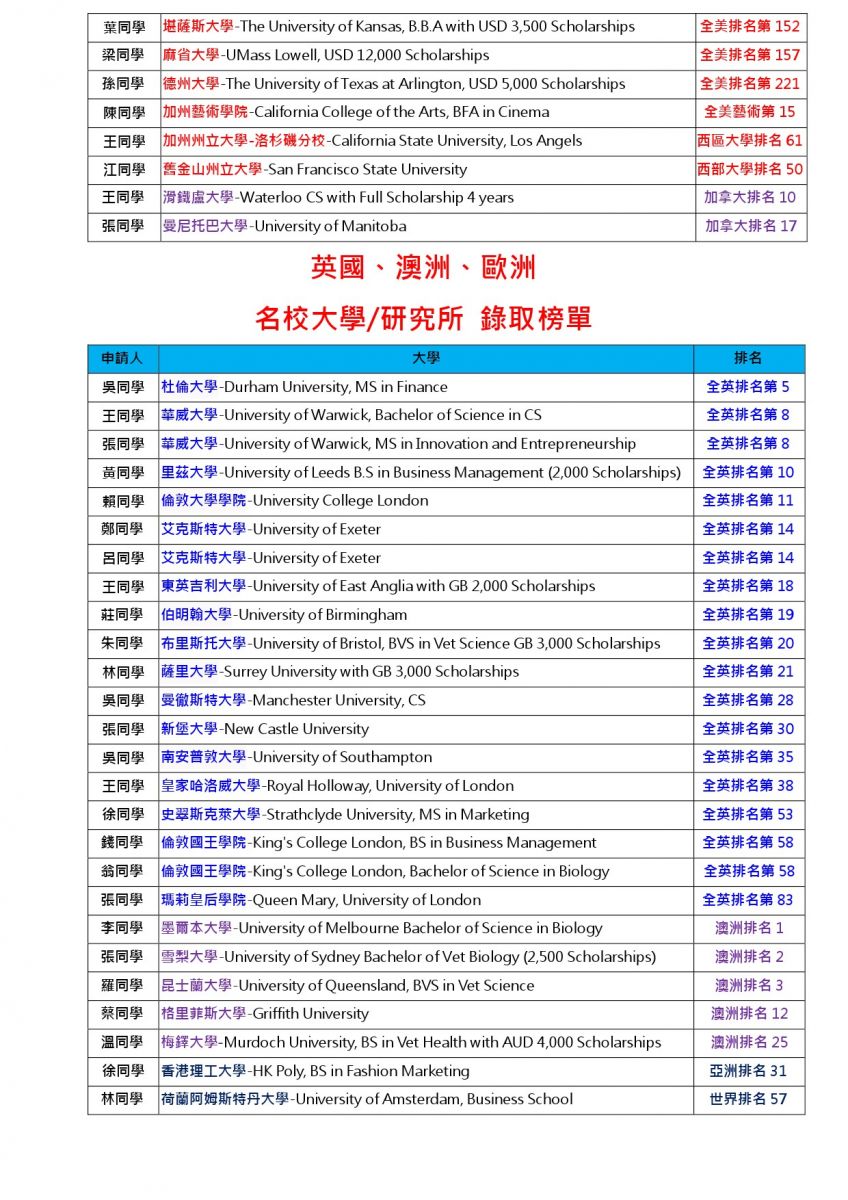The height and width of the screenshot is (1200, 848).
Task: Select the San Francisco State University entry
Action: tap(315, 170)
